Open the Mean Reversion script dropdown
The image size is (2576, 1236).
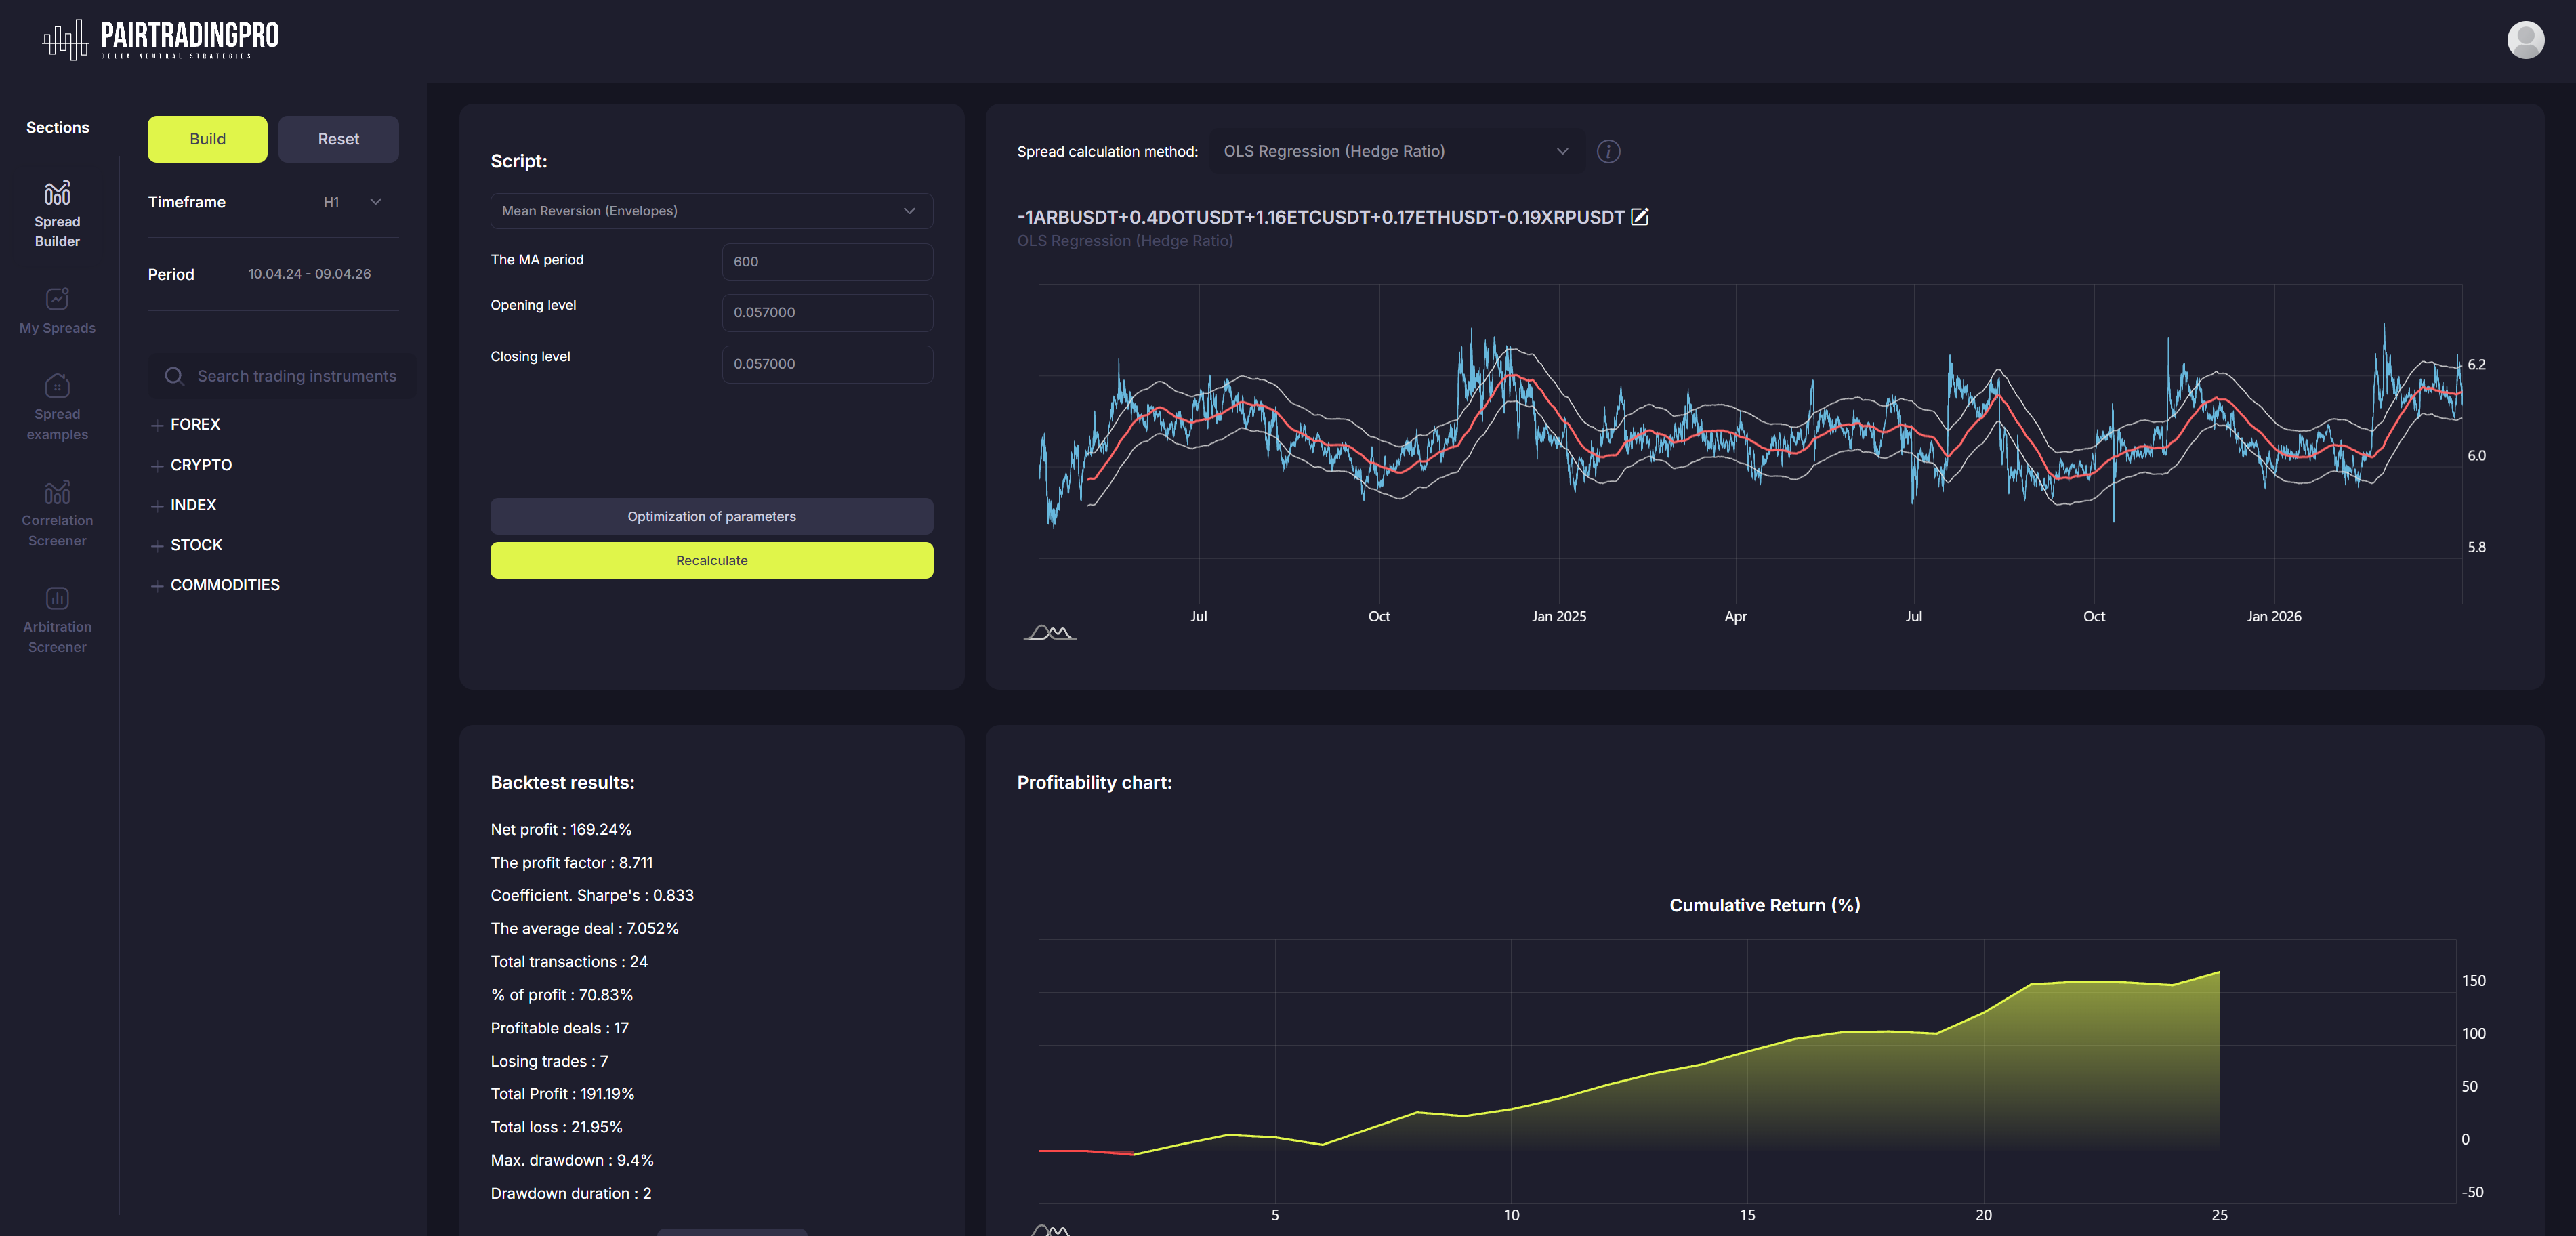pyautogui.click(x=710, y=211)
